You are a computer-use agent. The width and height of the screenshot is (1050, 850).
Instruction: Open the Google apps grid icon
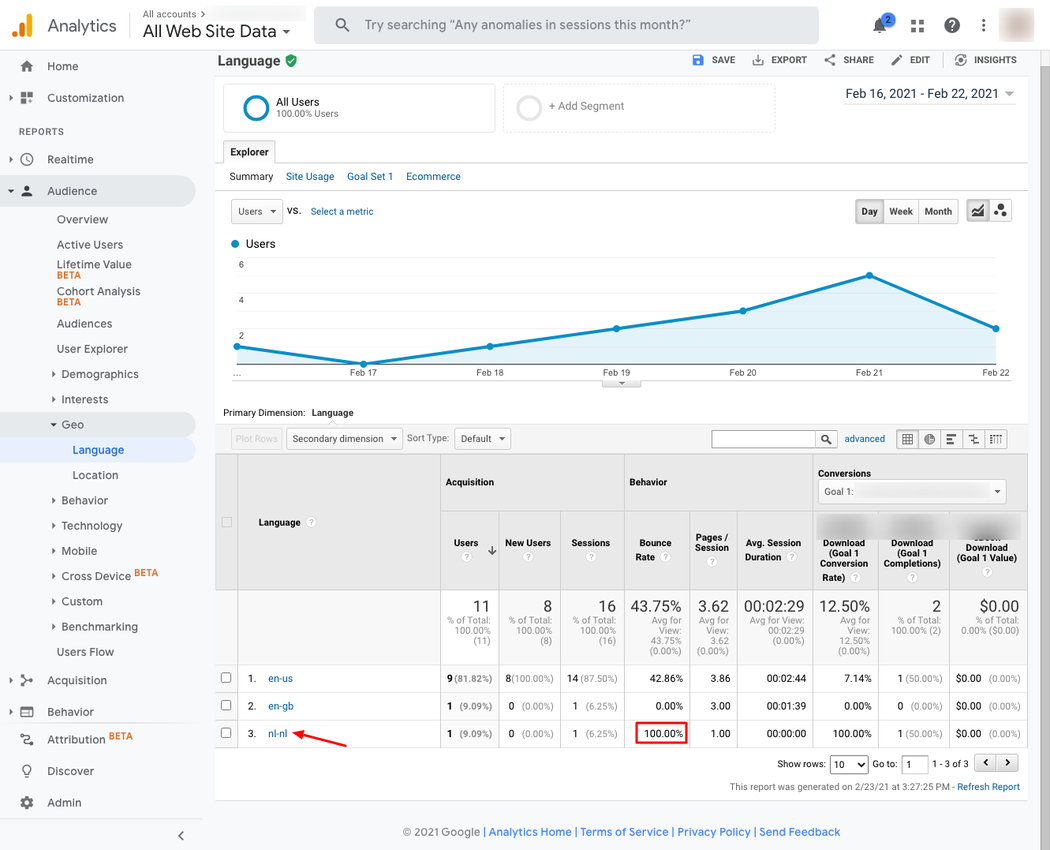tap(917, 25)
